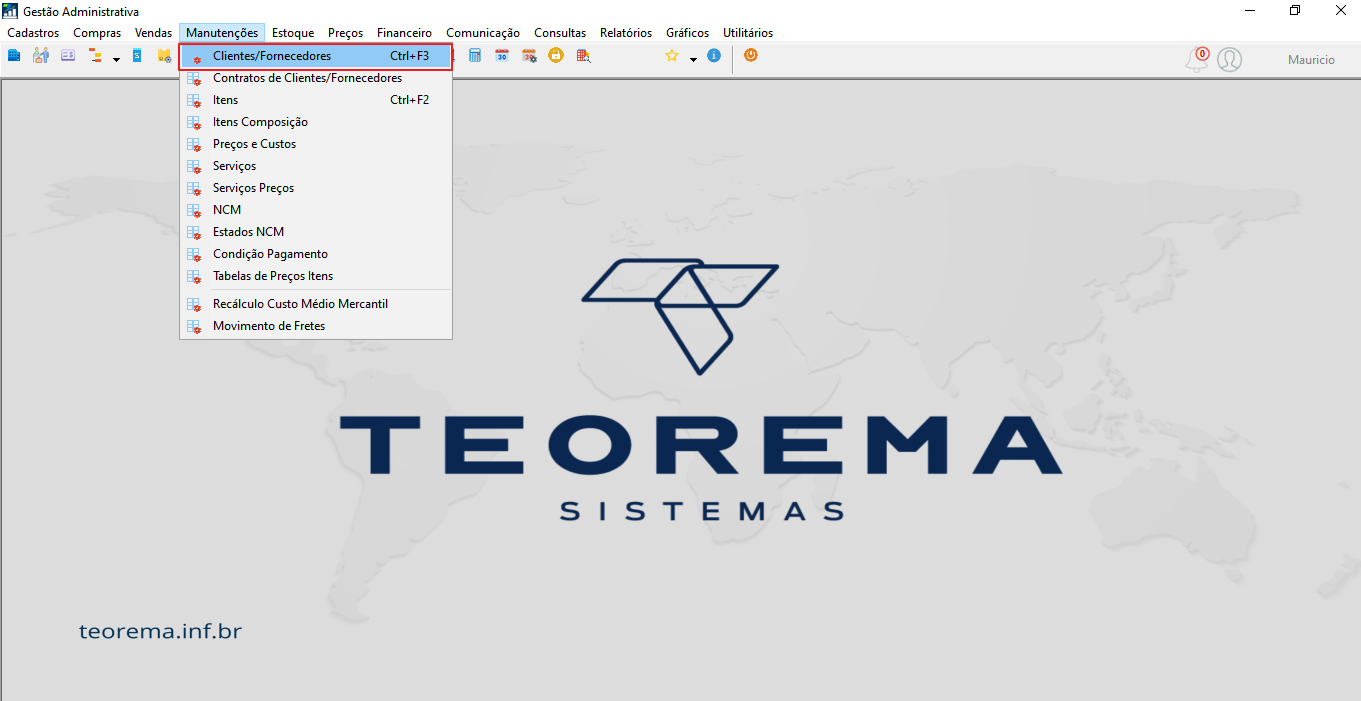Close the open Manutenções menu header

pyautogui.click(x=222, y=33)
